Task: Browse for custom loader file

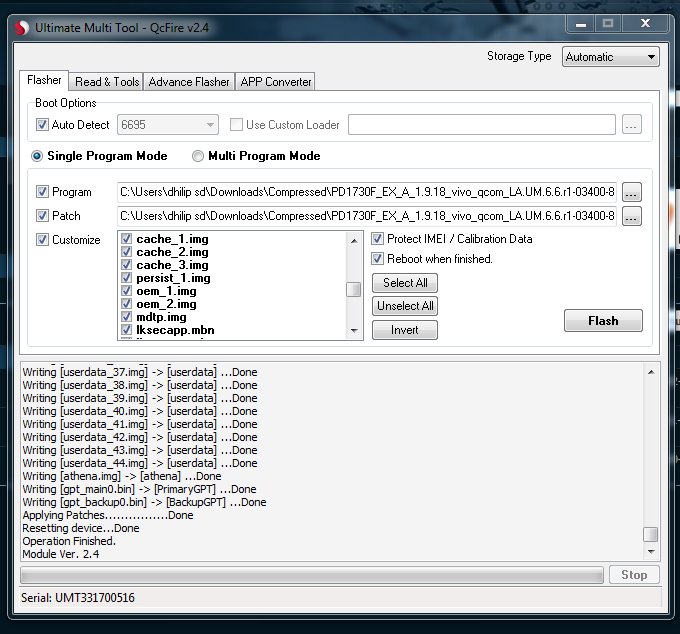Action: (x=631, y=125)
